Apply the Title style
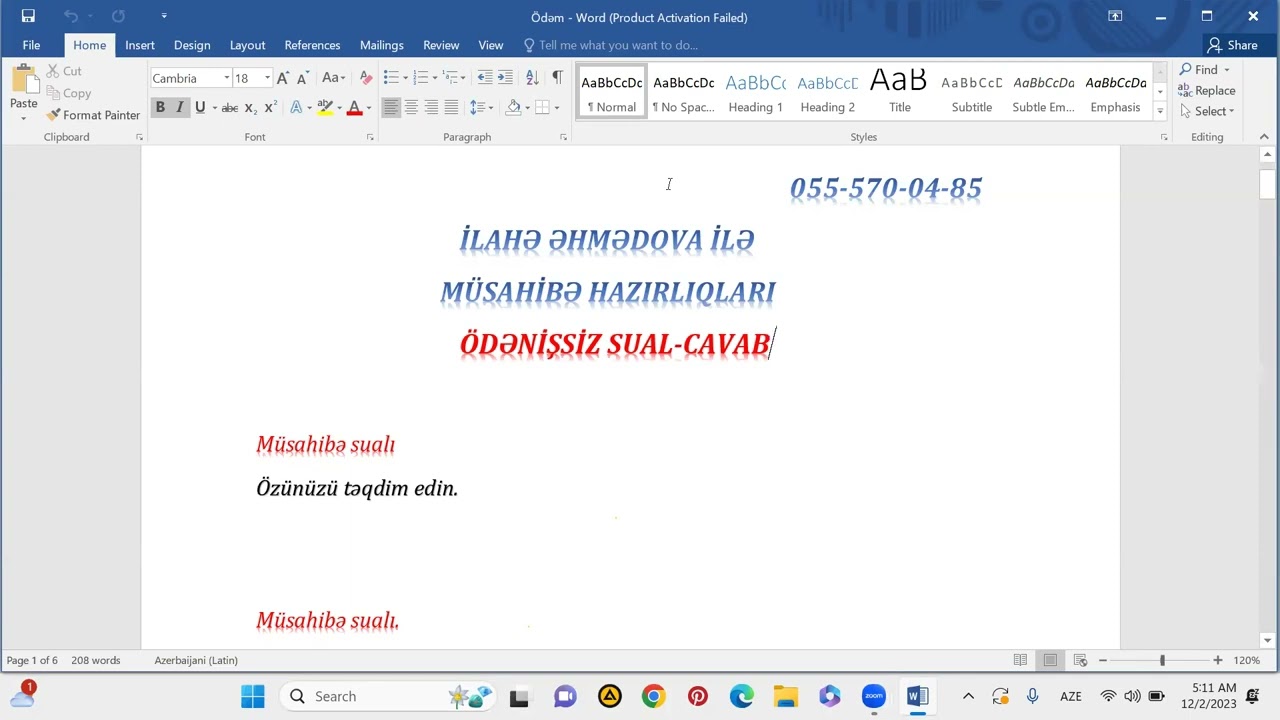1280x720 pixels. click(900, 92)
